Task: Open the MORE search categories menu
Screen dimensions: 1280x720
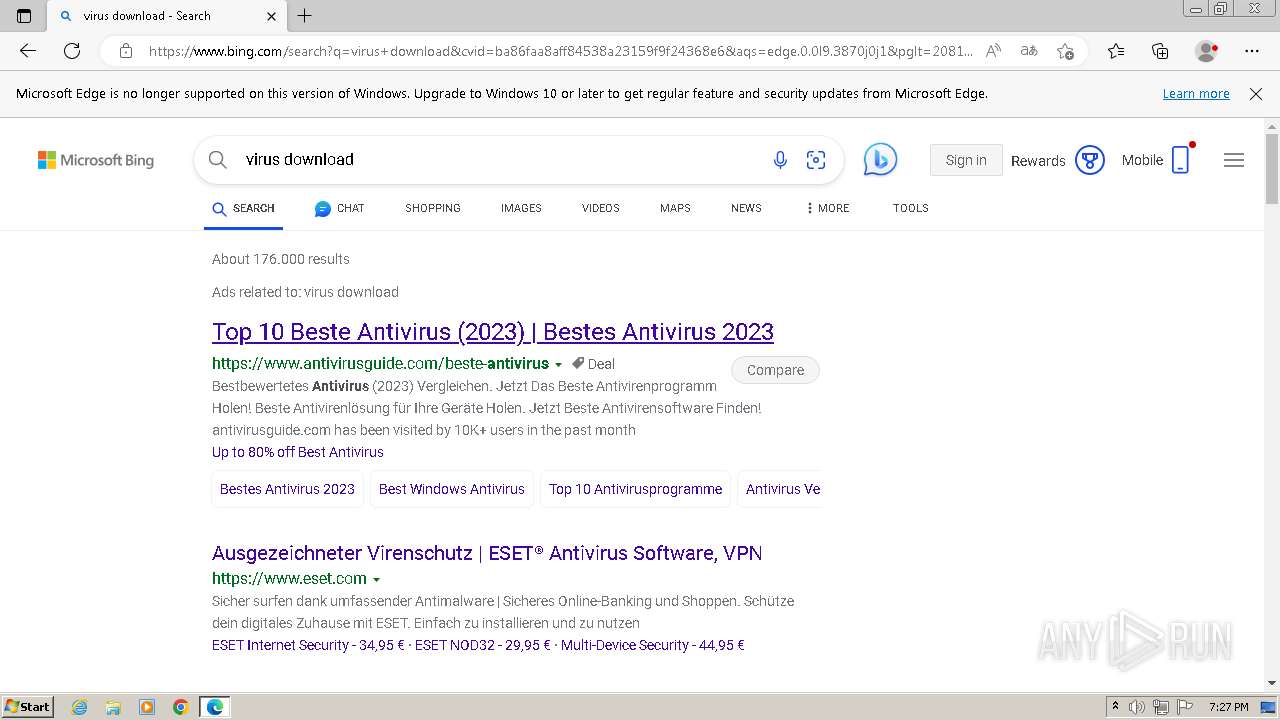Action: [827, 208]
